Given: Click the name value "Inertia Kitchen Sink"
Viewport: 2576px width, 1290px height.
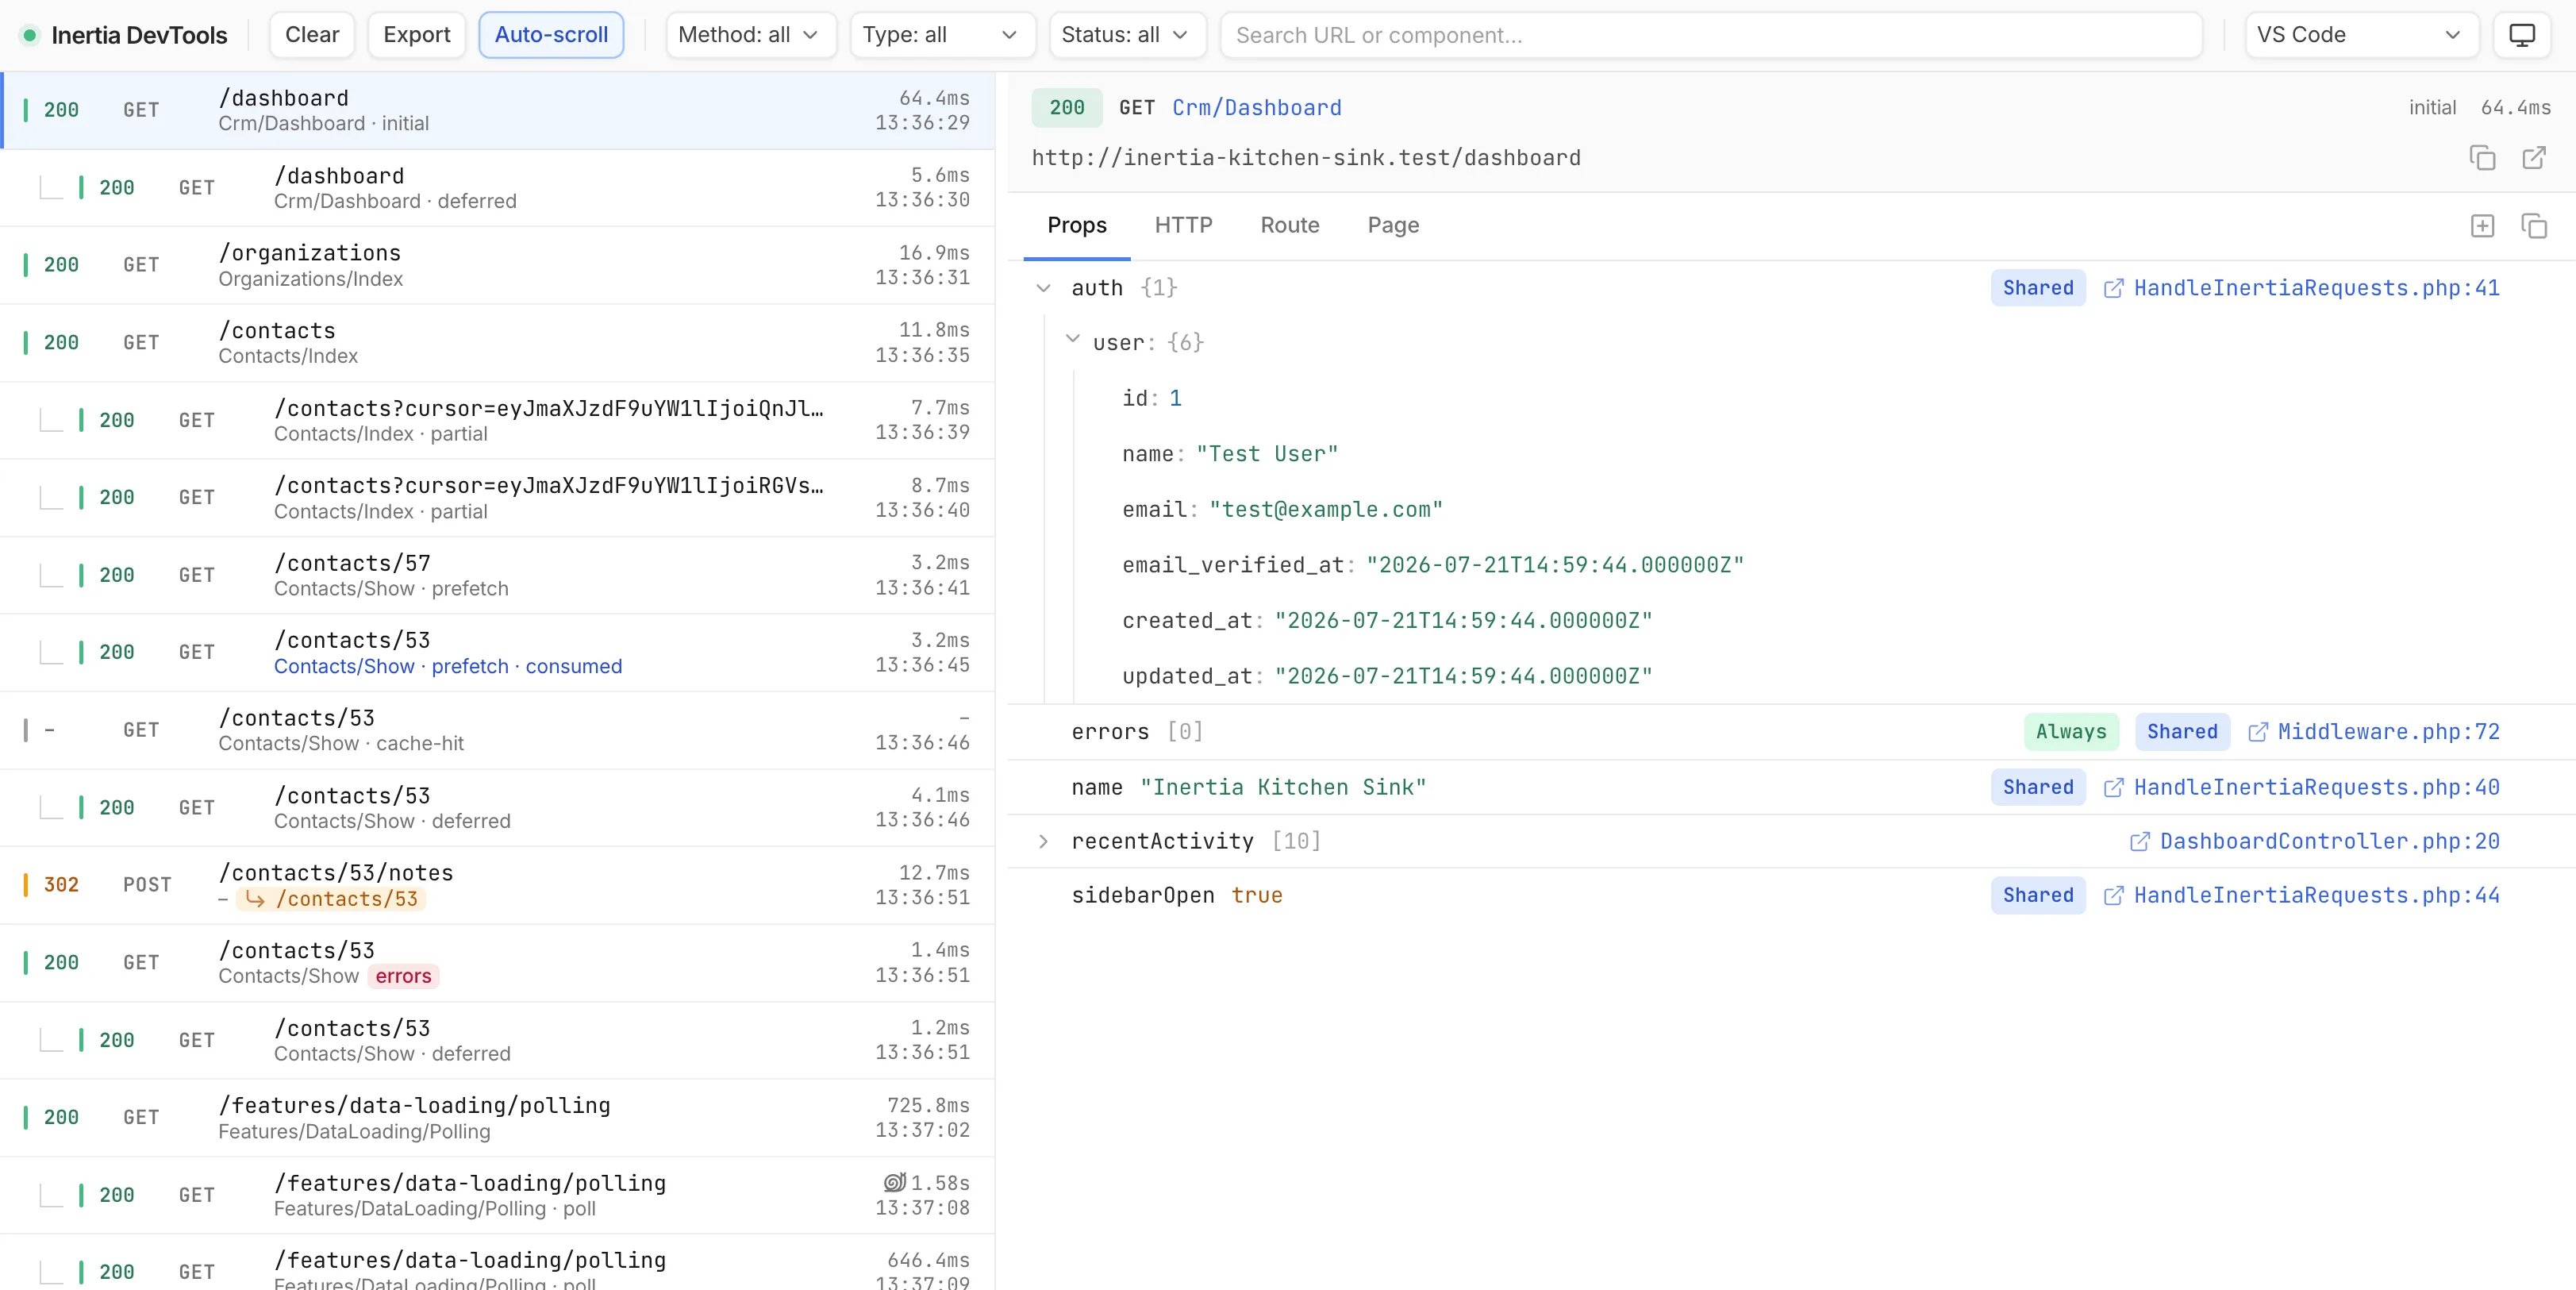Looking at the screenshot, I should (1284, 788).
